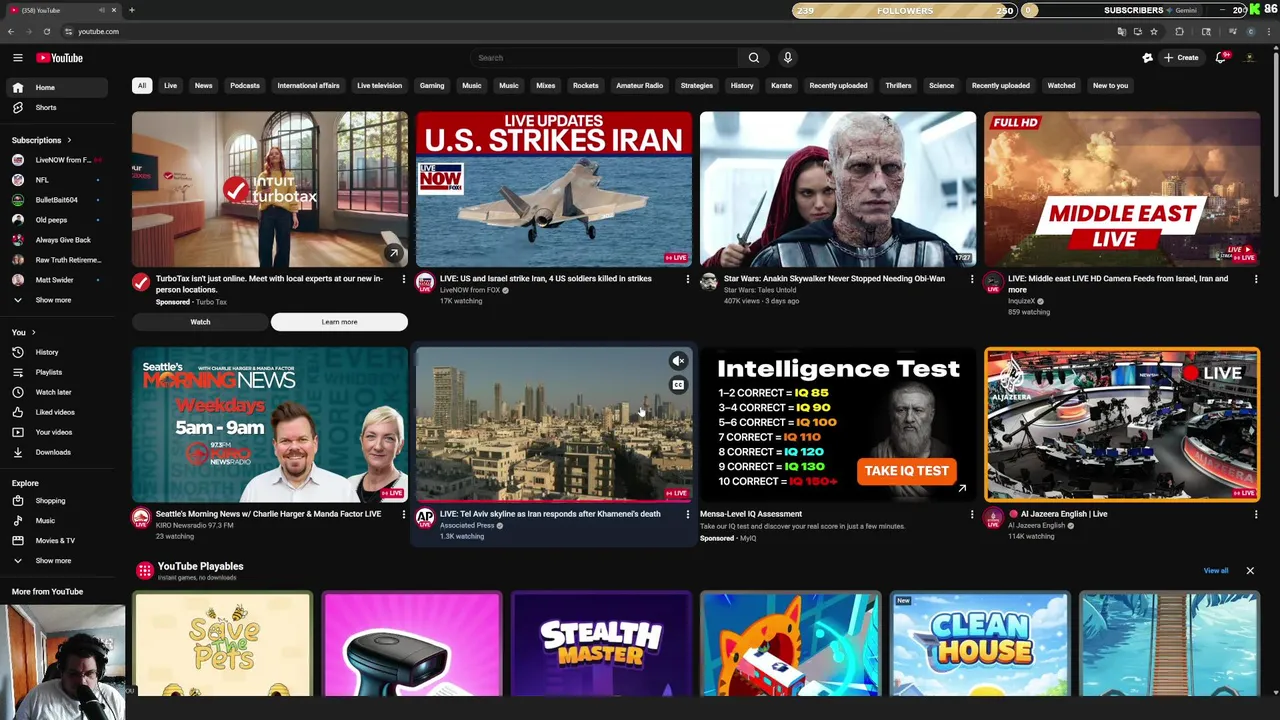Select the News filter chip
Screen dimensions: 1280x720
pyautogui.click(x=203, y=85)
